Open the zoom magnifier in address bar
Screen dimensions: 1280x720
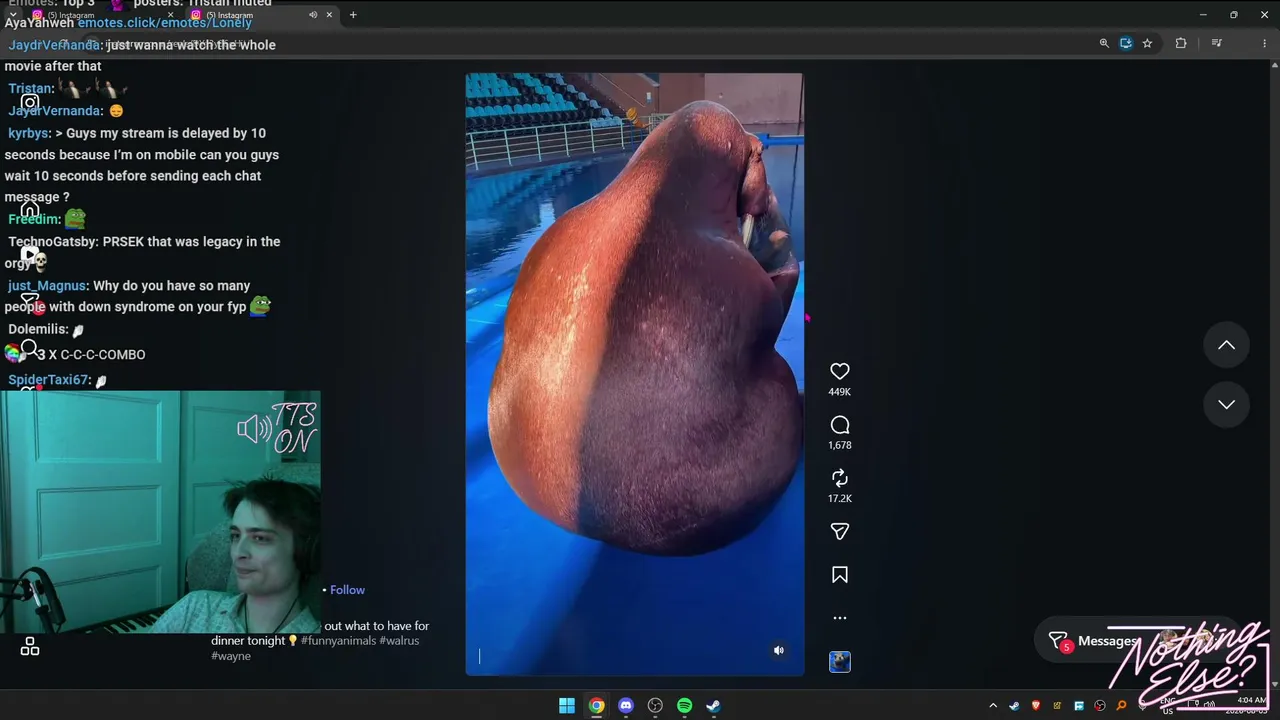click(x=1104, y=43)
